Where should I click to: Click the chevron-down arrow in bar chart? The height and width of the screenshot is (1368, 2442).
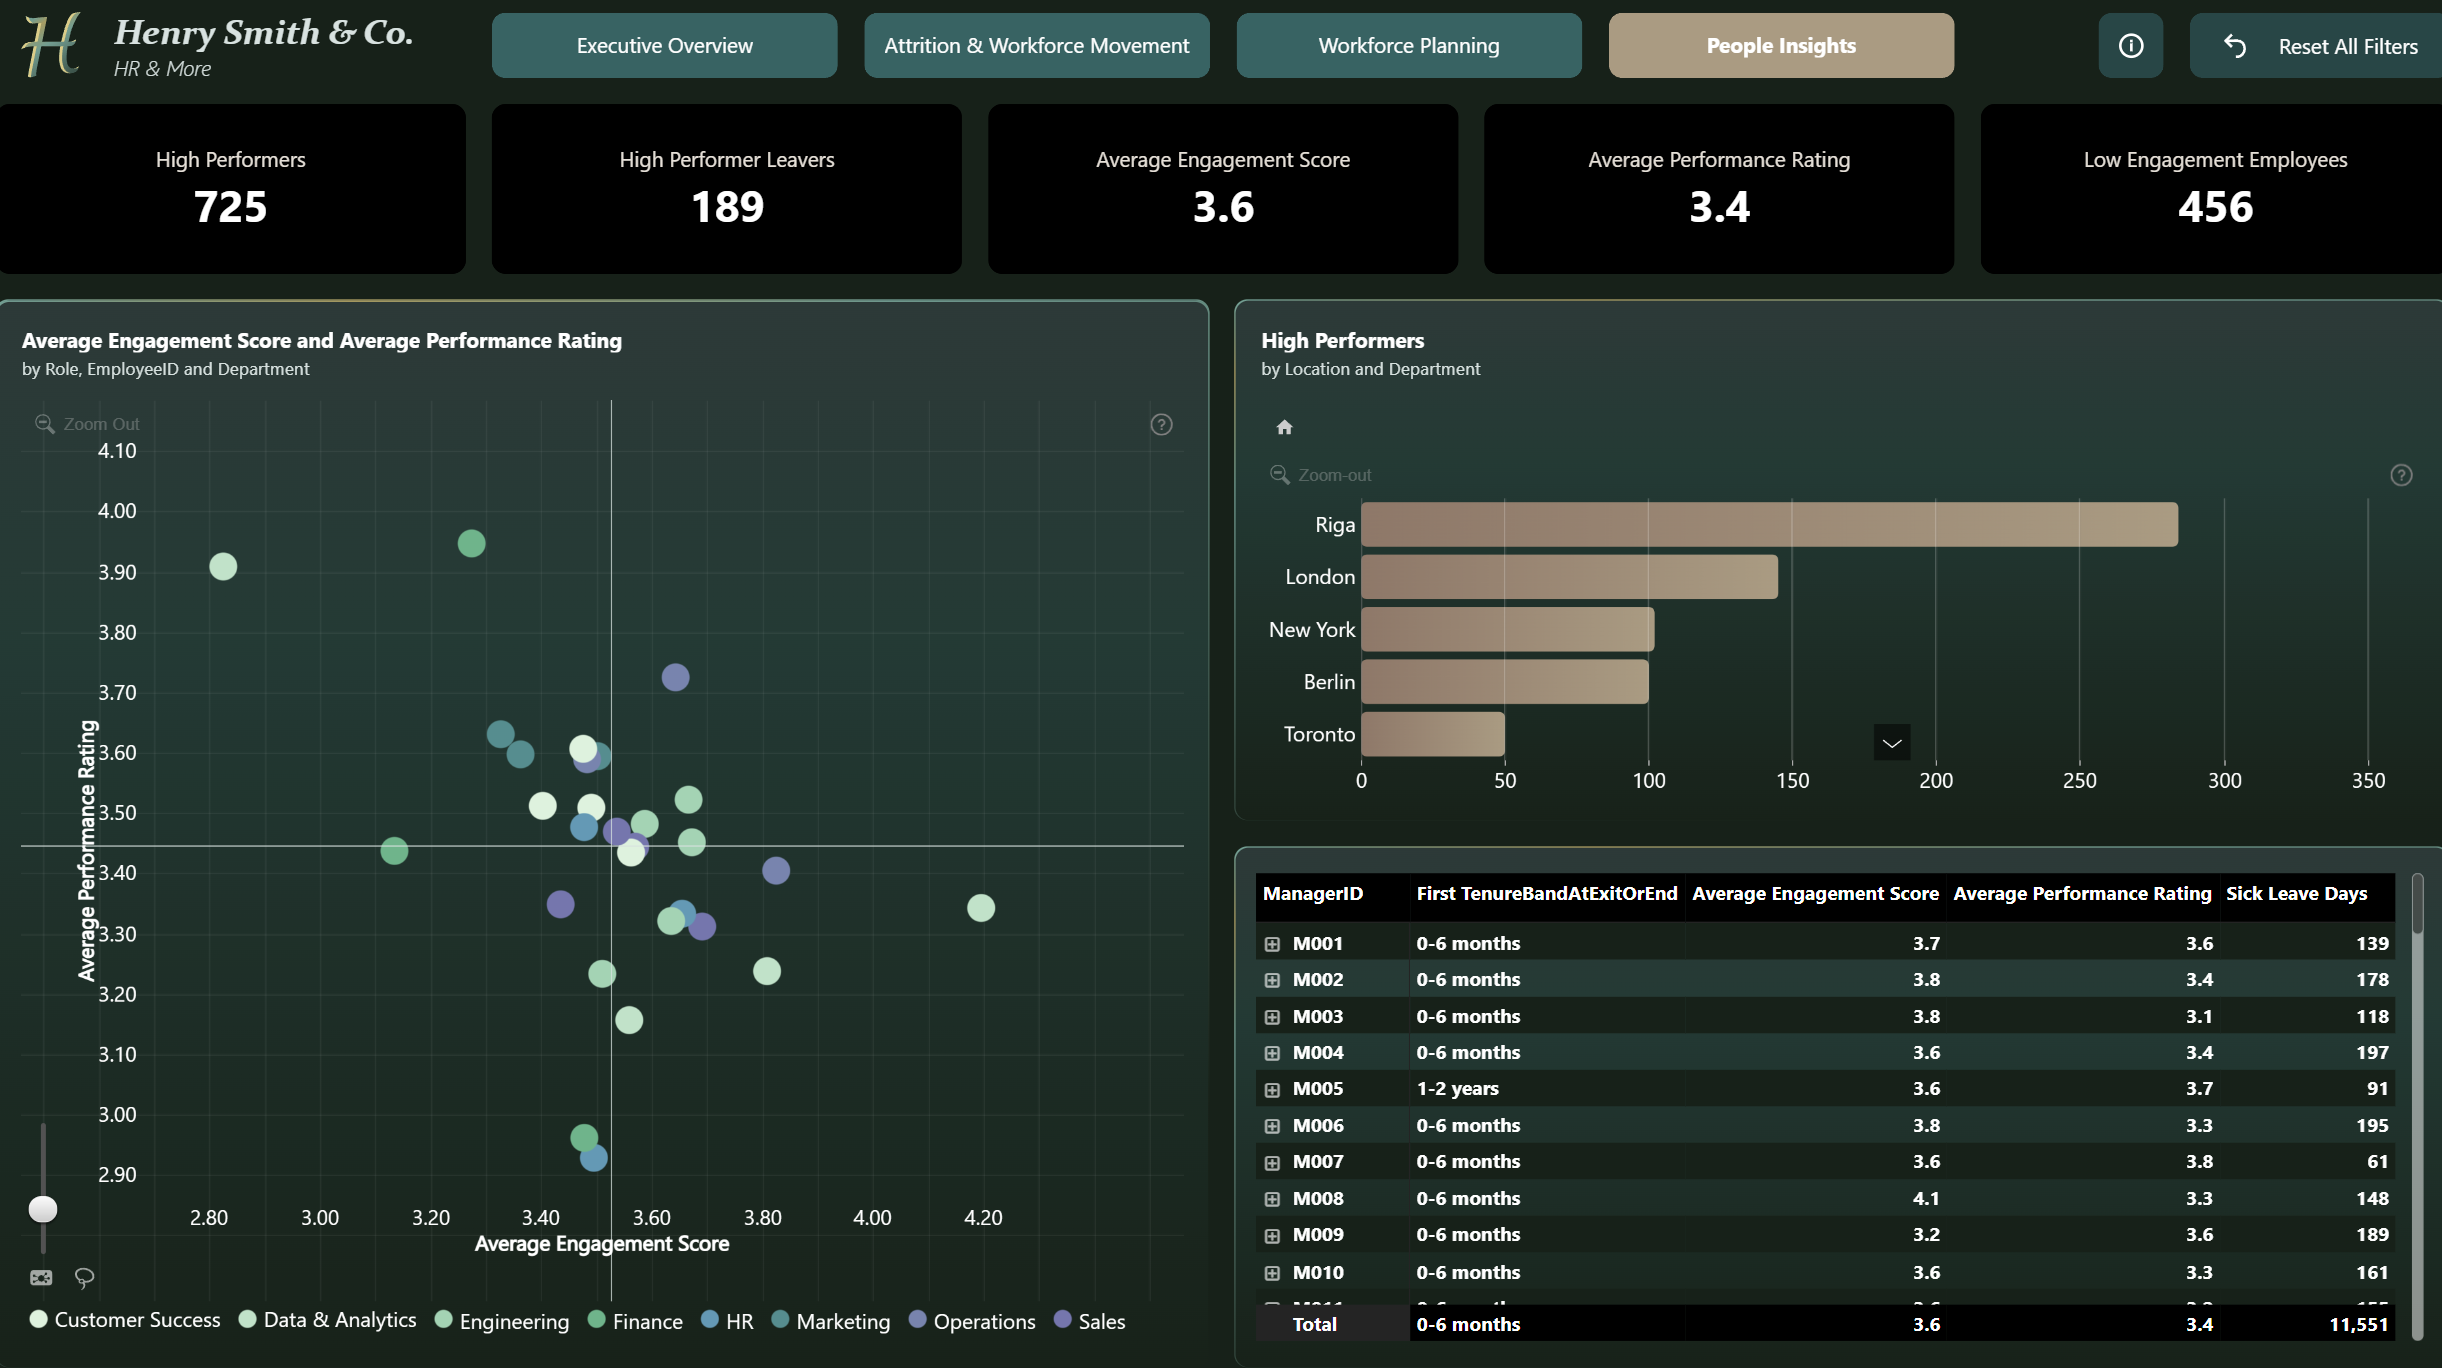click(1892, 743)
